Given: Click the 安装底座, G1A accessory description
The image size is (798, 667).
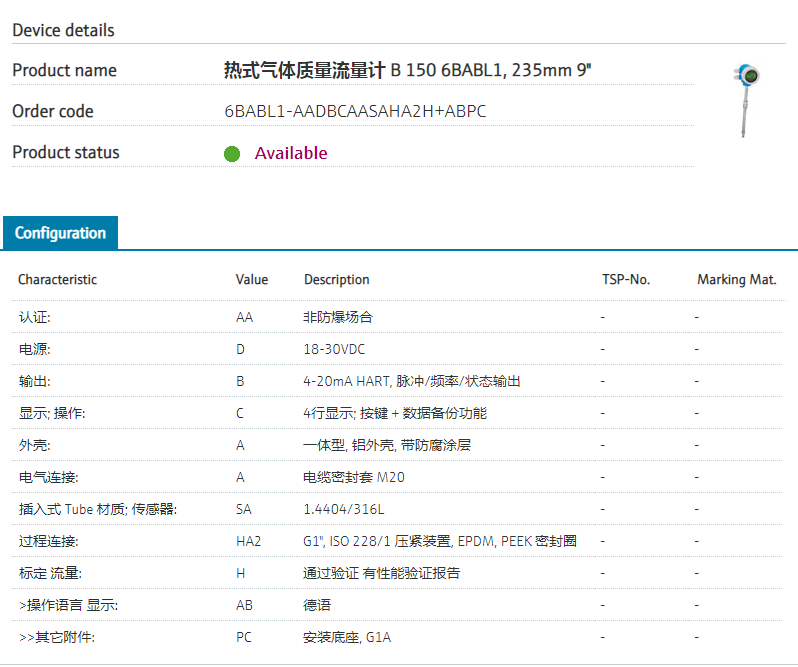Looking at the screenshot, I should [x=347, y=637].
